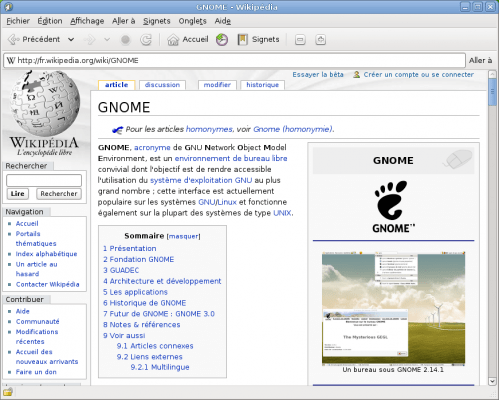Collapse the Sommaire with masquer
Viewport: 499px width, 400px height.
[183, 236]
